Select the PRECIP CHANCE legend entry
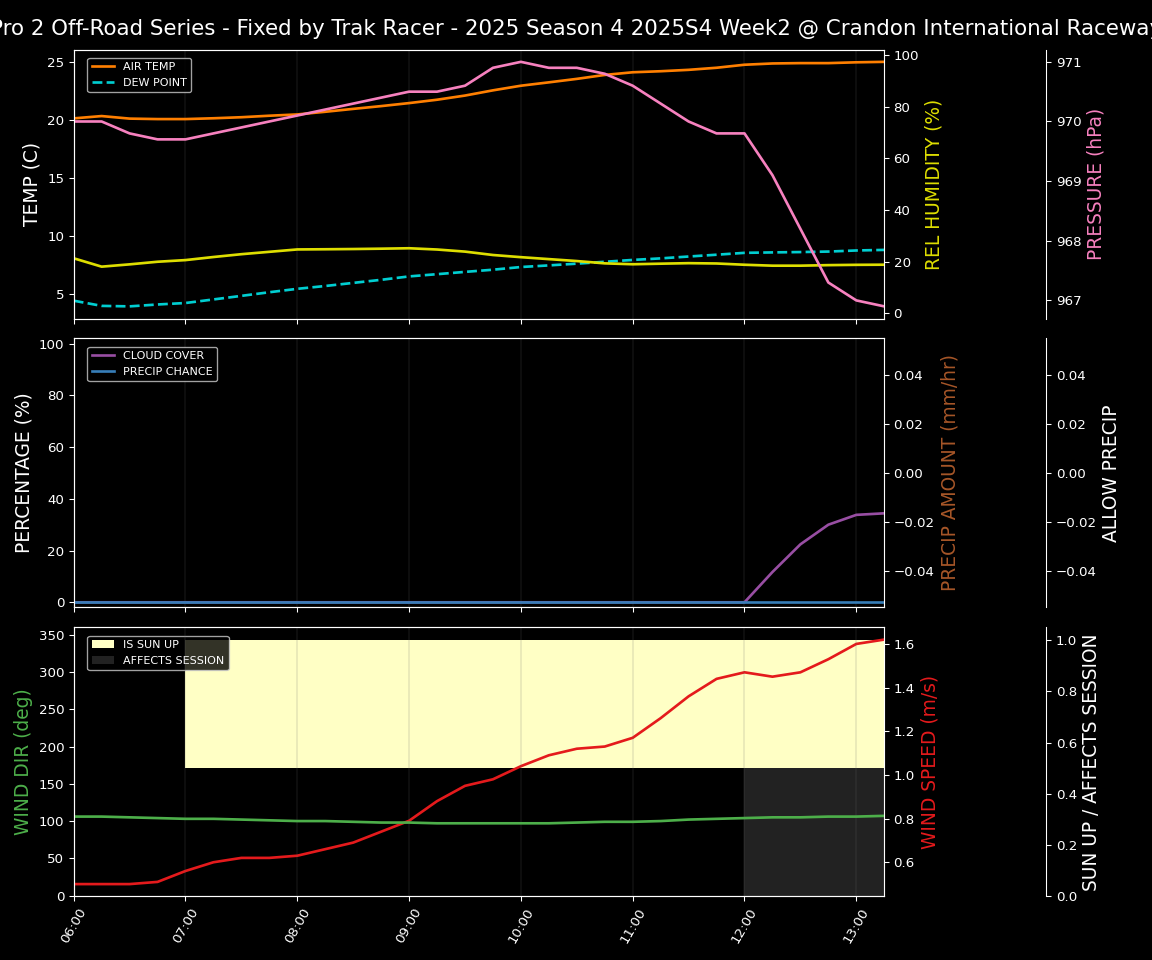1152x960 pixels. tap(167, 372)
